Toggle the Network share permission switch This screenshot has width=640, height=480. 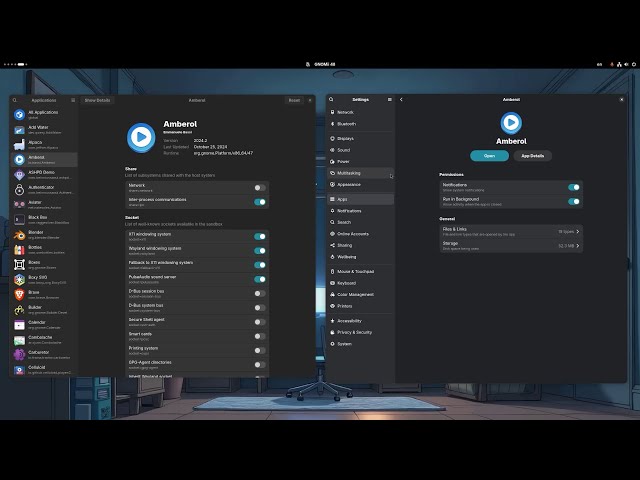pyautogui.click(x=260, y=188)
